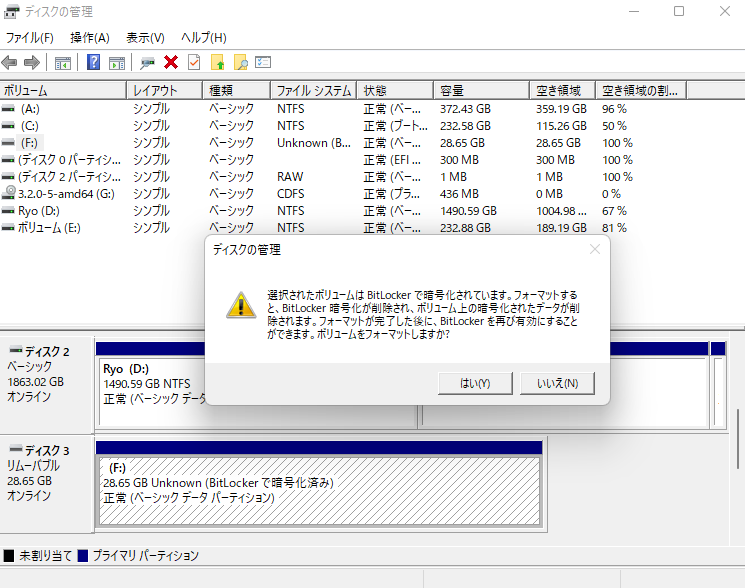This screenshot has height=588, width=745.
Task: Click the 436 MB capacity cell
Action: pyautogui.click(x=459, y=194)
